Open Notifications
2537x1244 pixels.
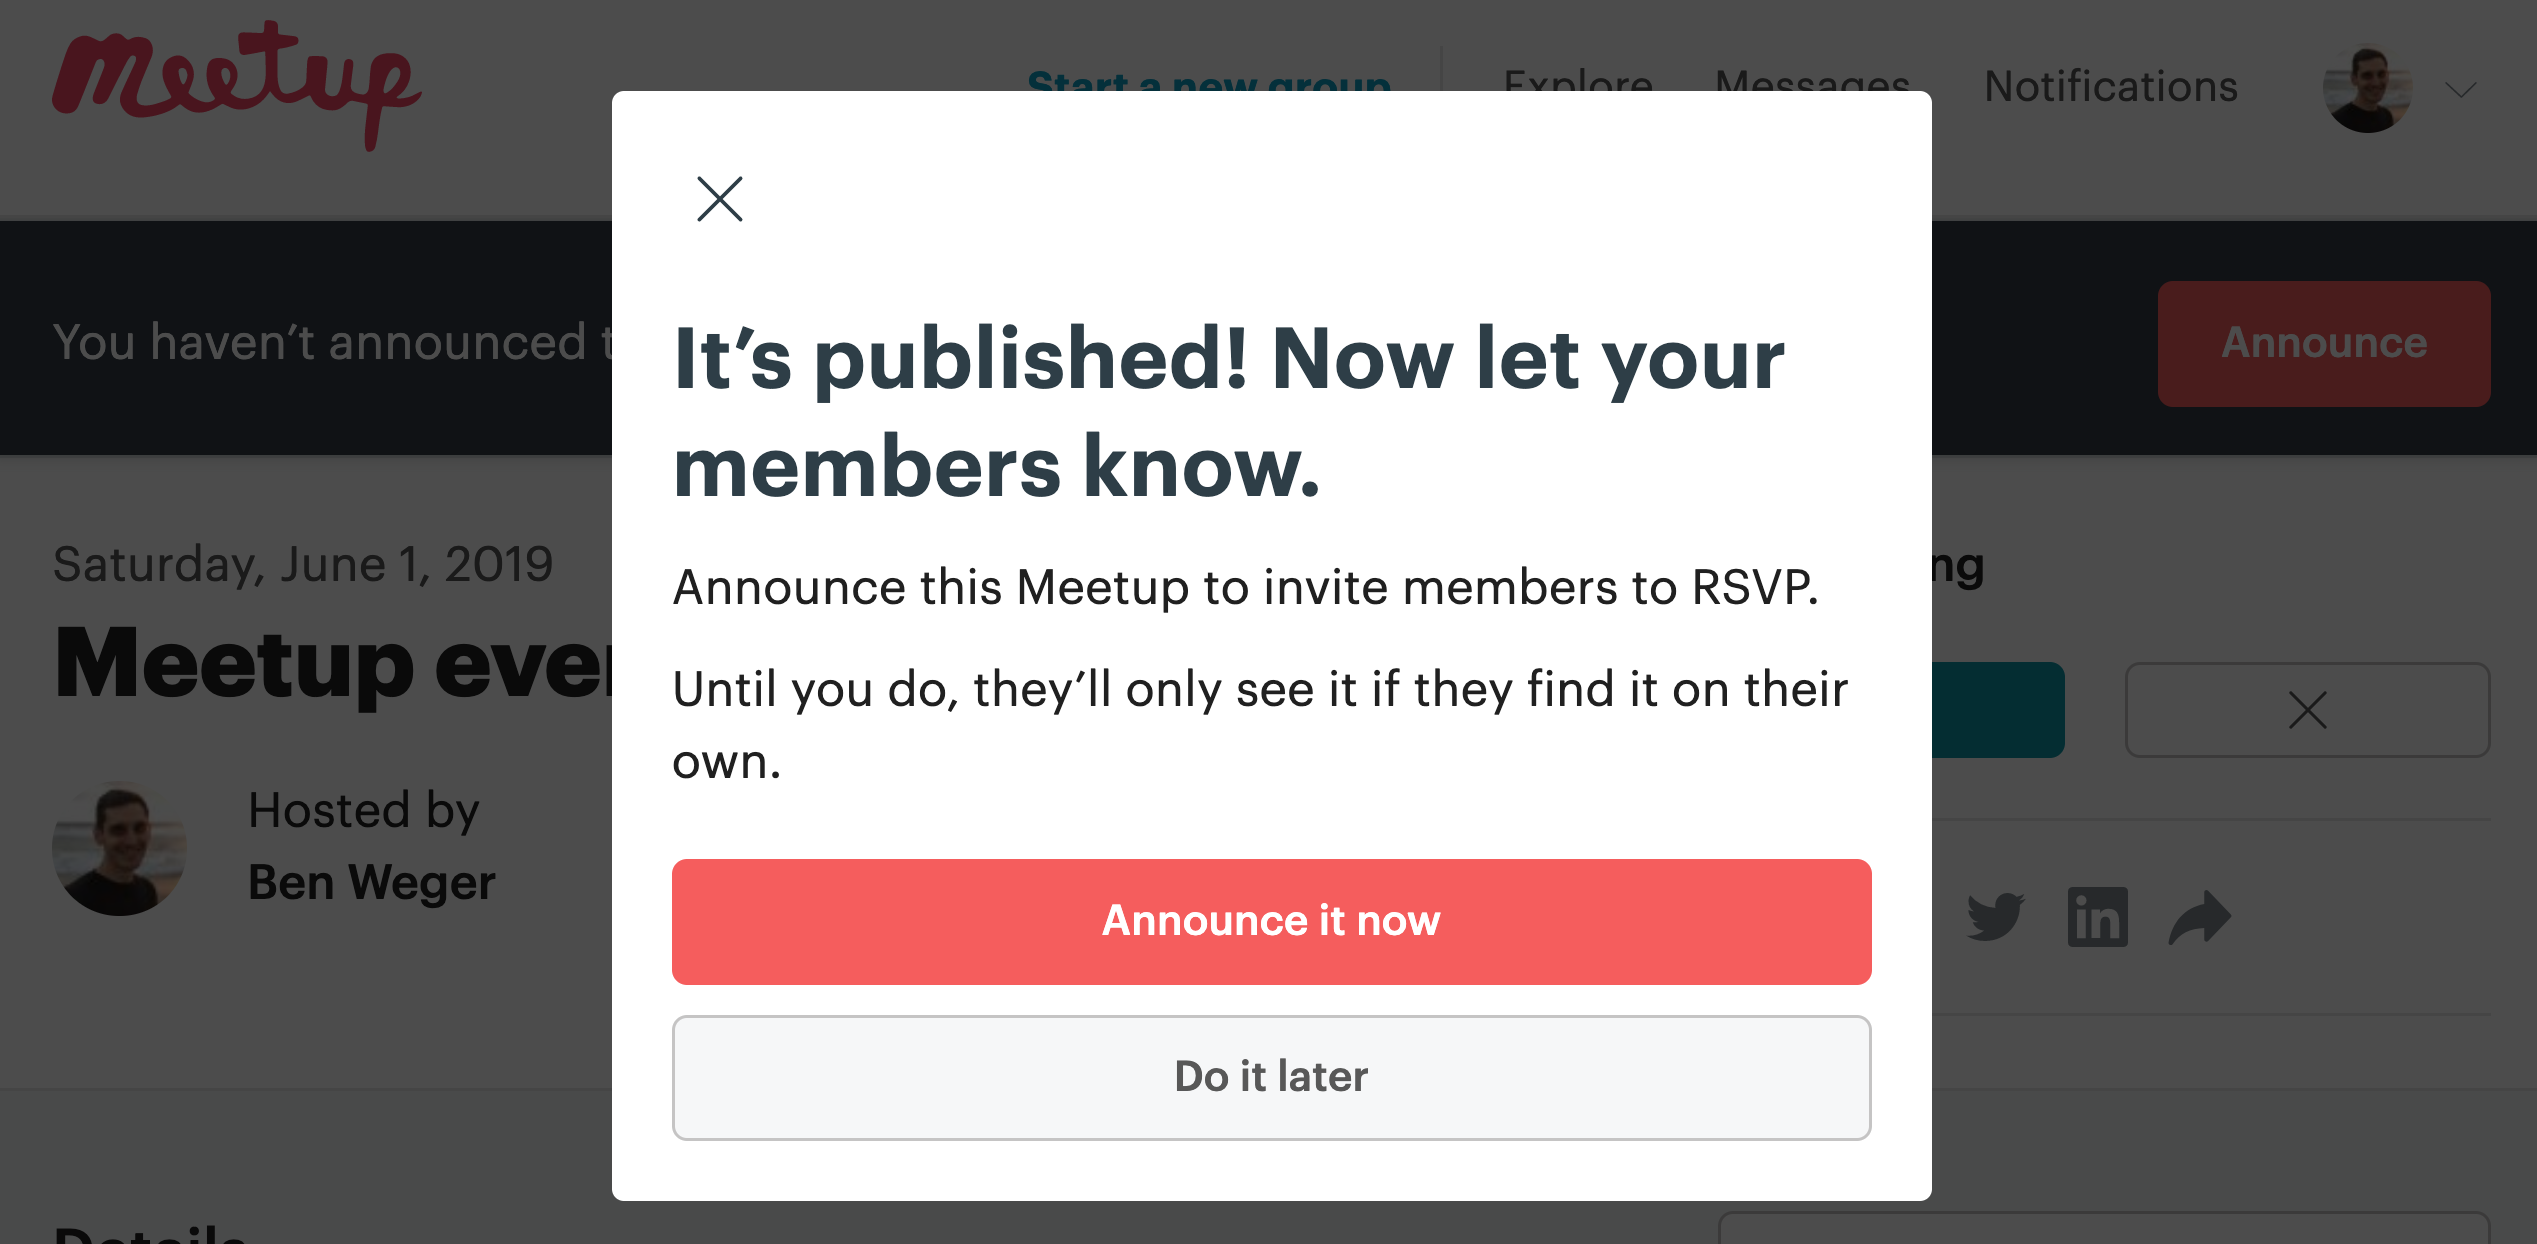[2110, 86]
